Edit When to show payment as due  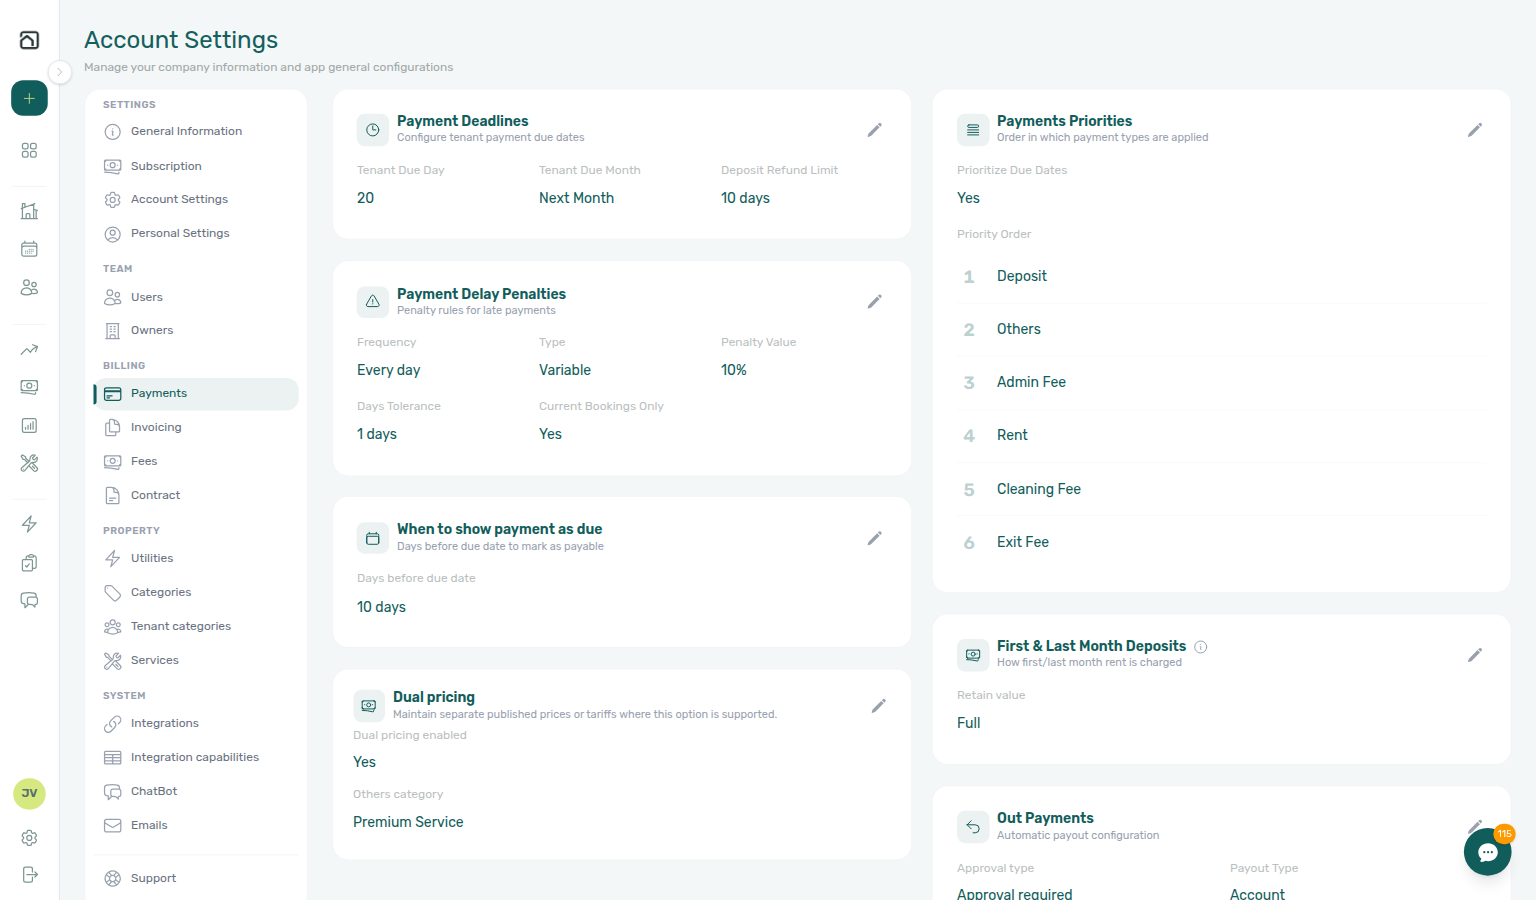click(x=874, y=538)
